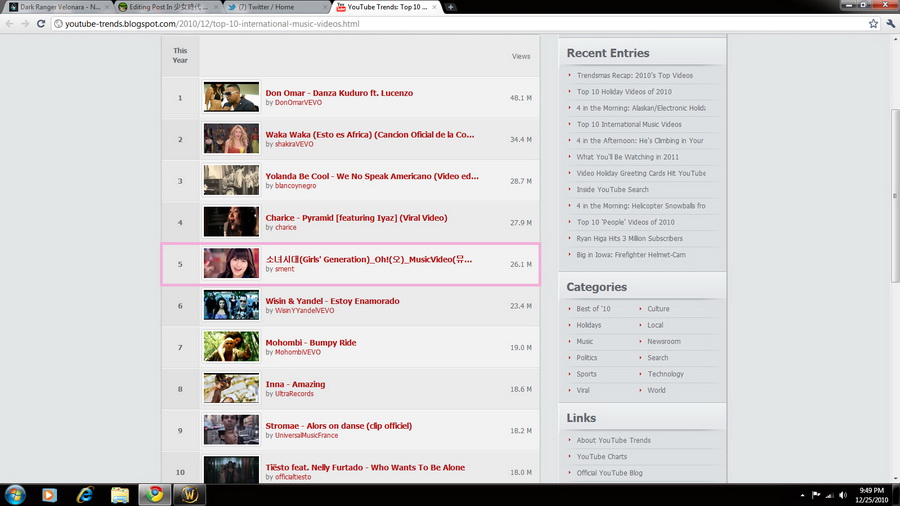This screenshot has width=900, height=506.
Task: Open the Stromae Alors on danse thumbnail
Action: [231, 430]
